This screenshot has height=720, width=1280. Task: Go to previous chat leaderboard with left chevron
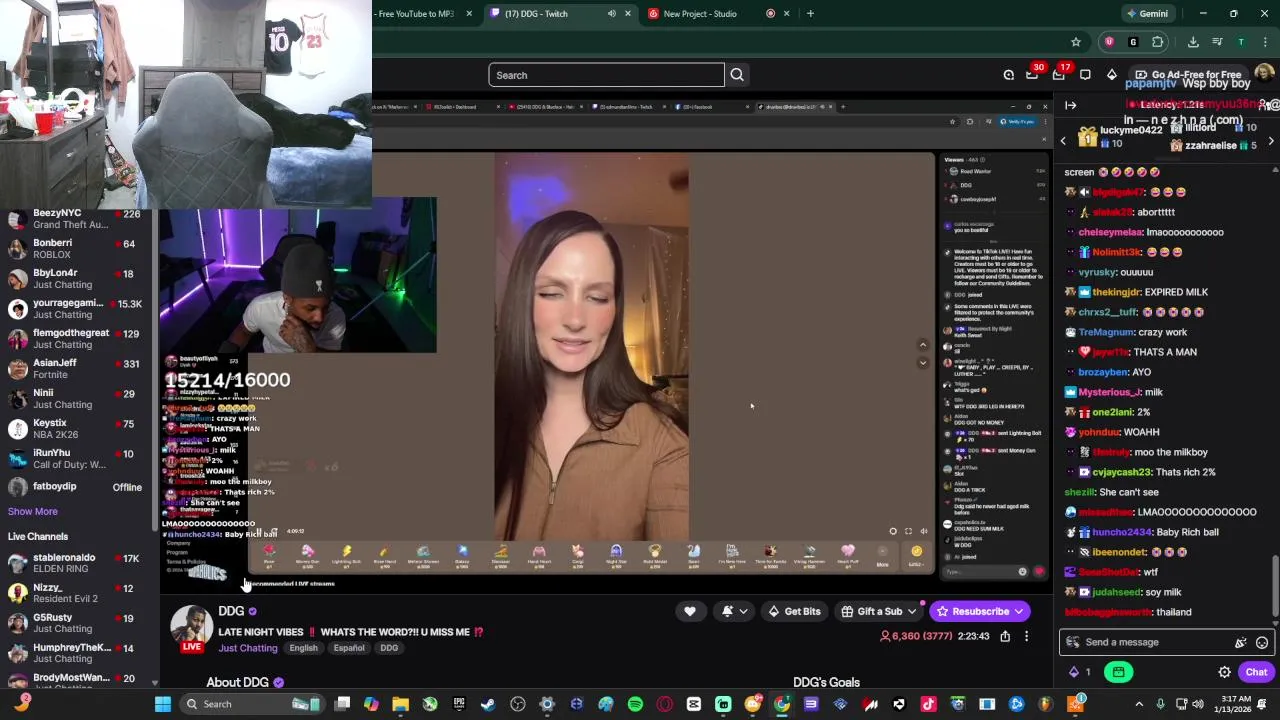[x=1063, y=141]
